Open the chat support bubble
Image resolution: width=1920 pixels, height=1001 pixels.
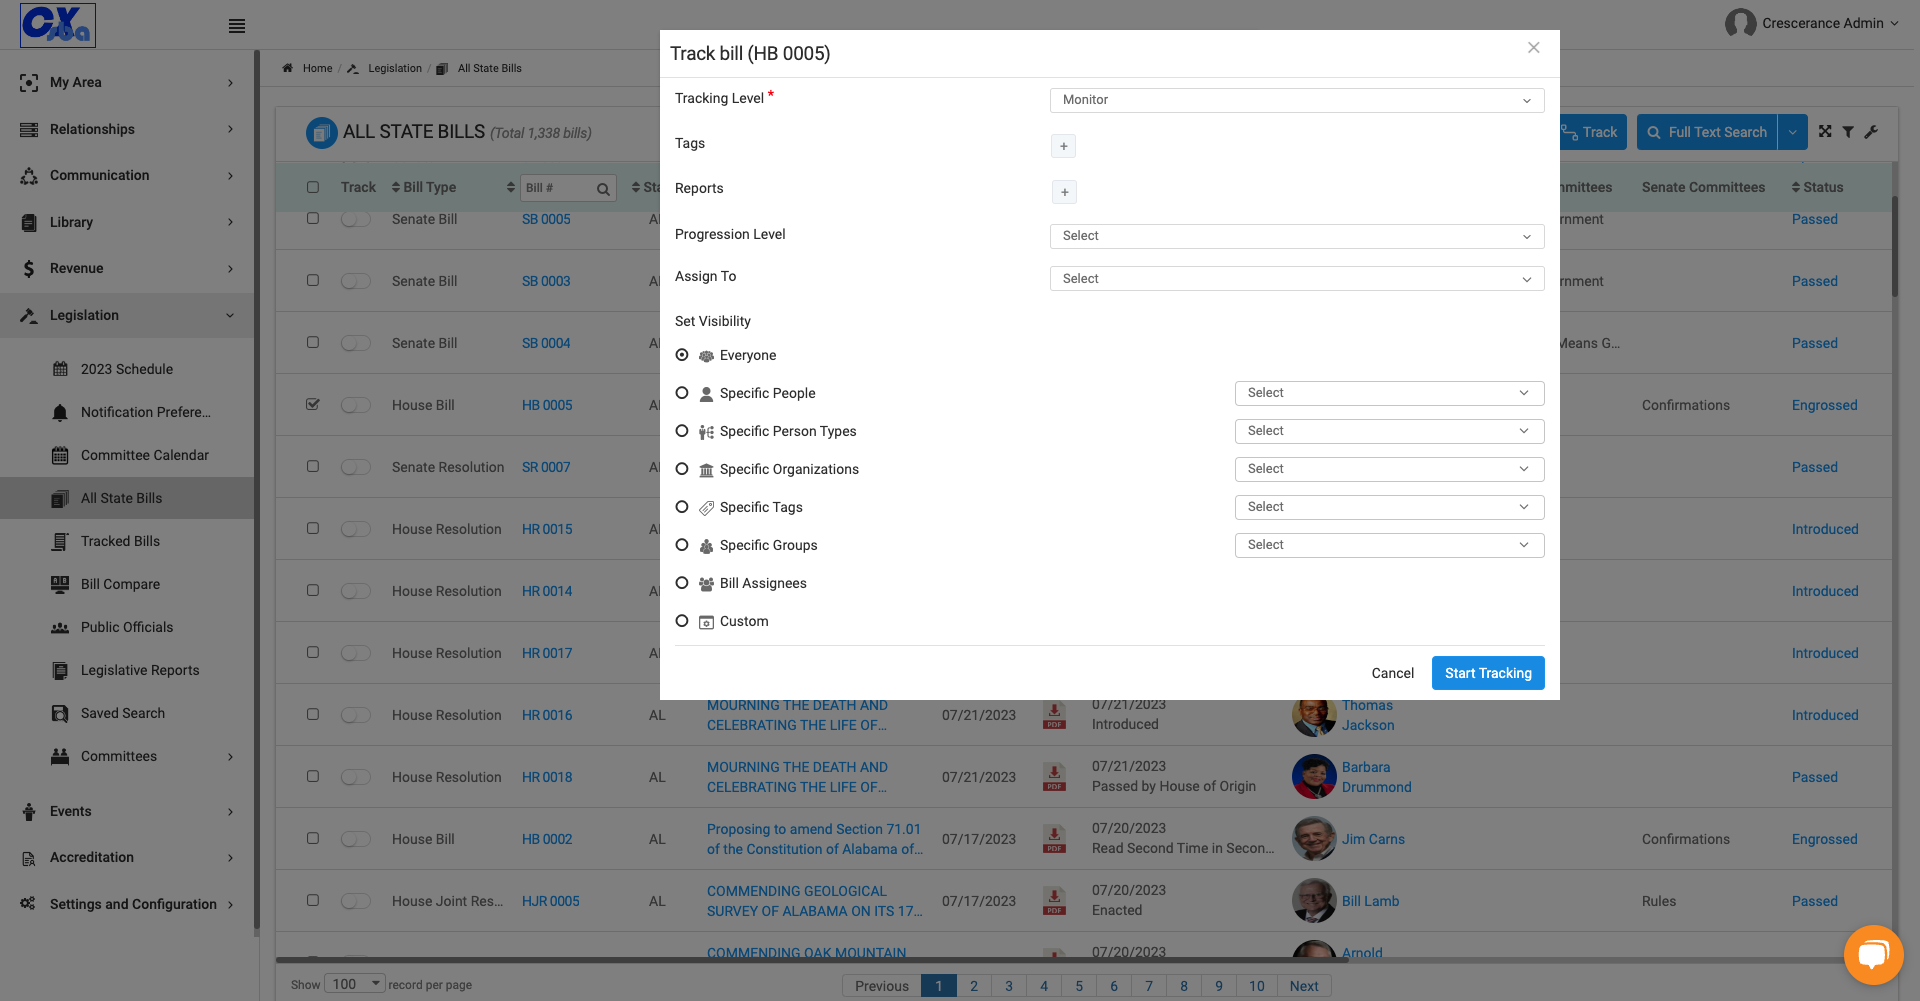pyautogui.click(x=1873, y=955)
